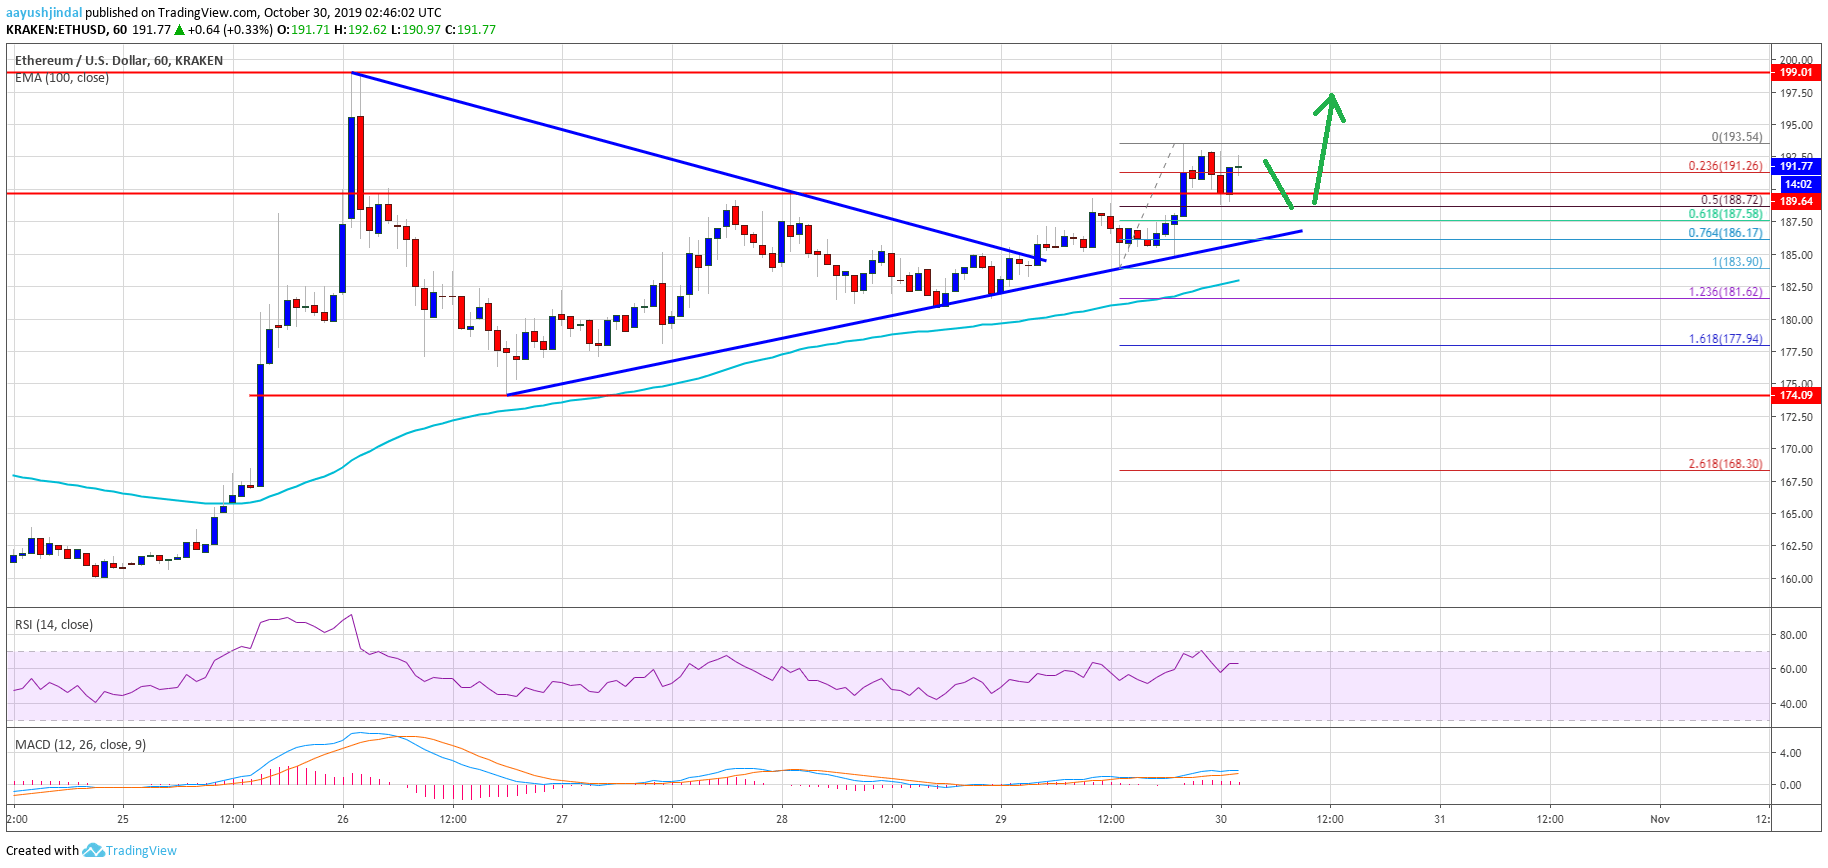This screenshot has width=1828, height=868.
Task: Click the EMA (100, close) indicator label
Action: tap(62, 78)
